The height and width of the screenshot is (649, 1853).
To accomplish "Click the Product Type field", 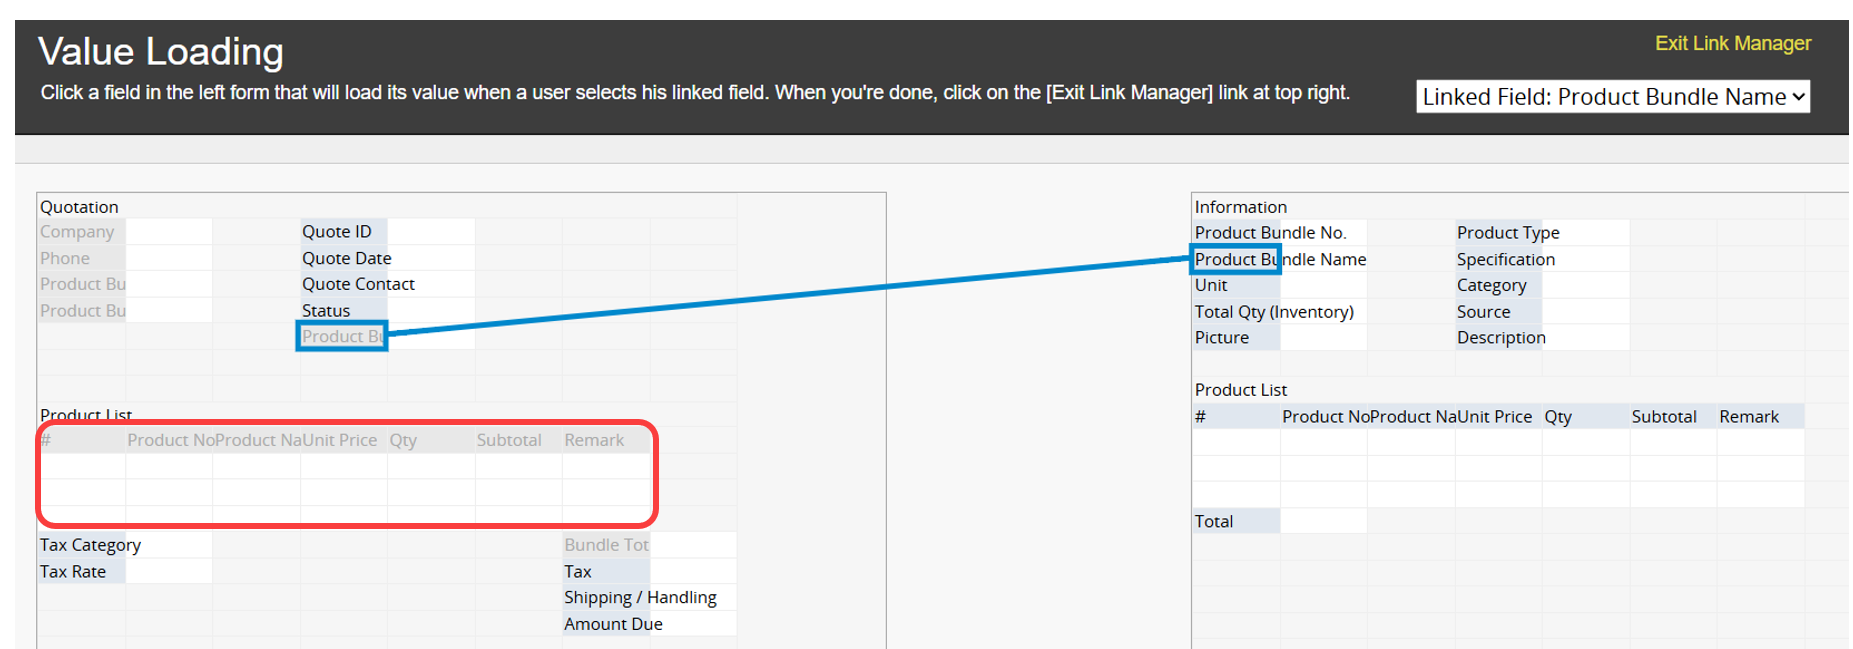I will [1508, 233].
